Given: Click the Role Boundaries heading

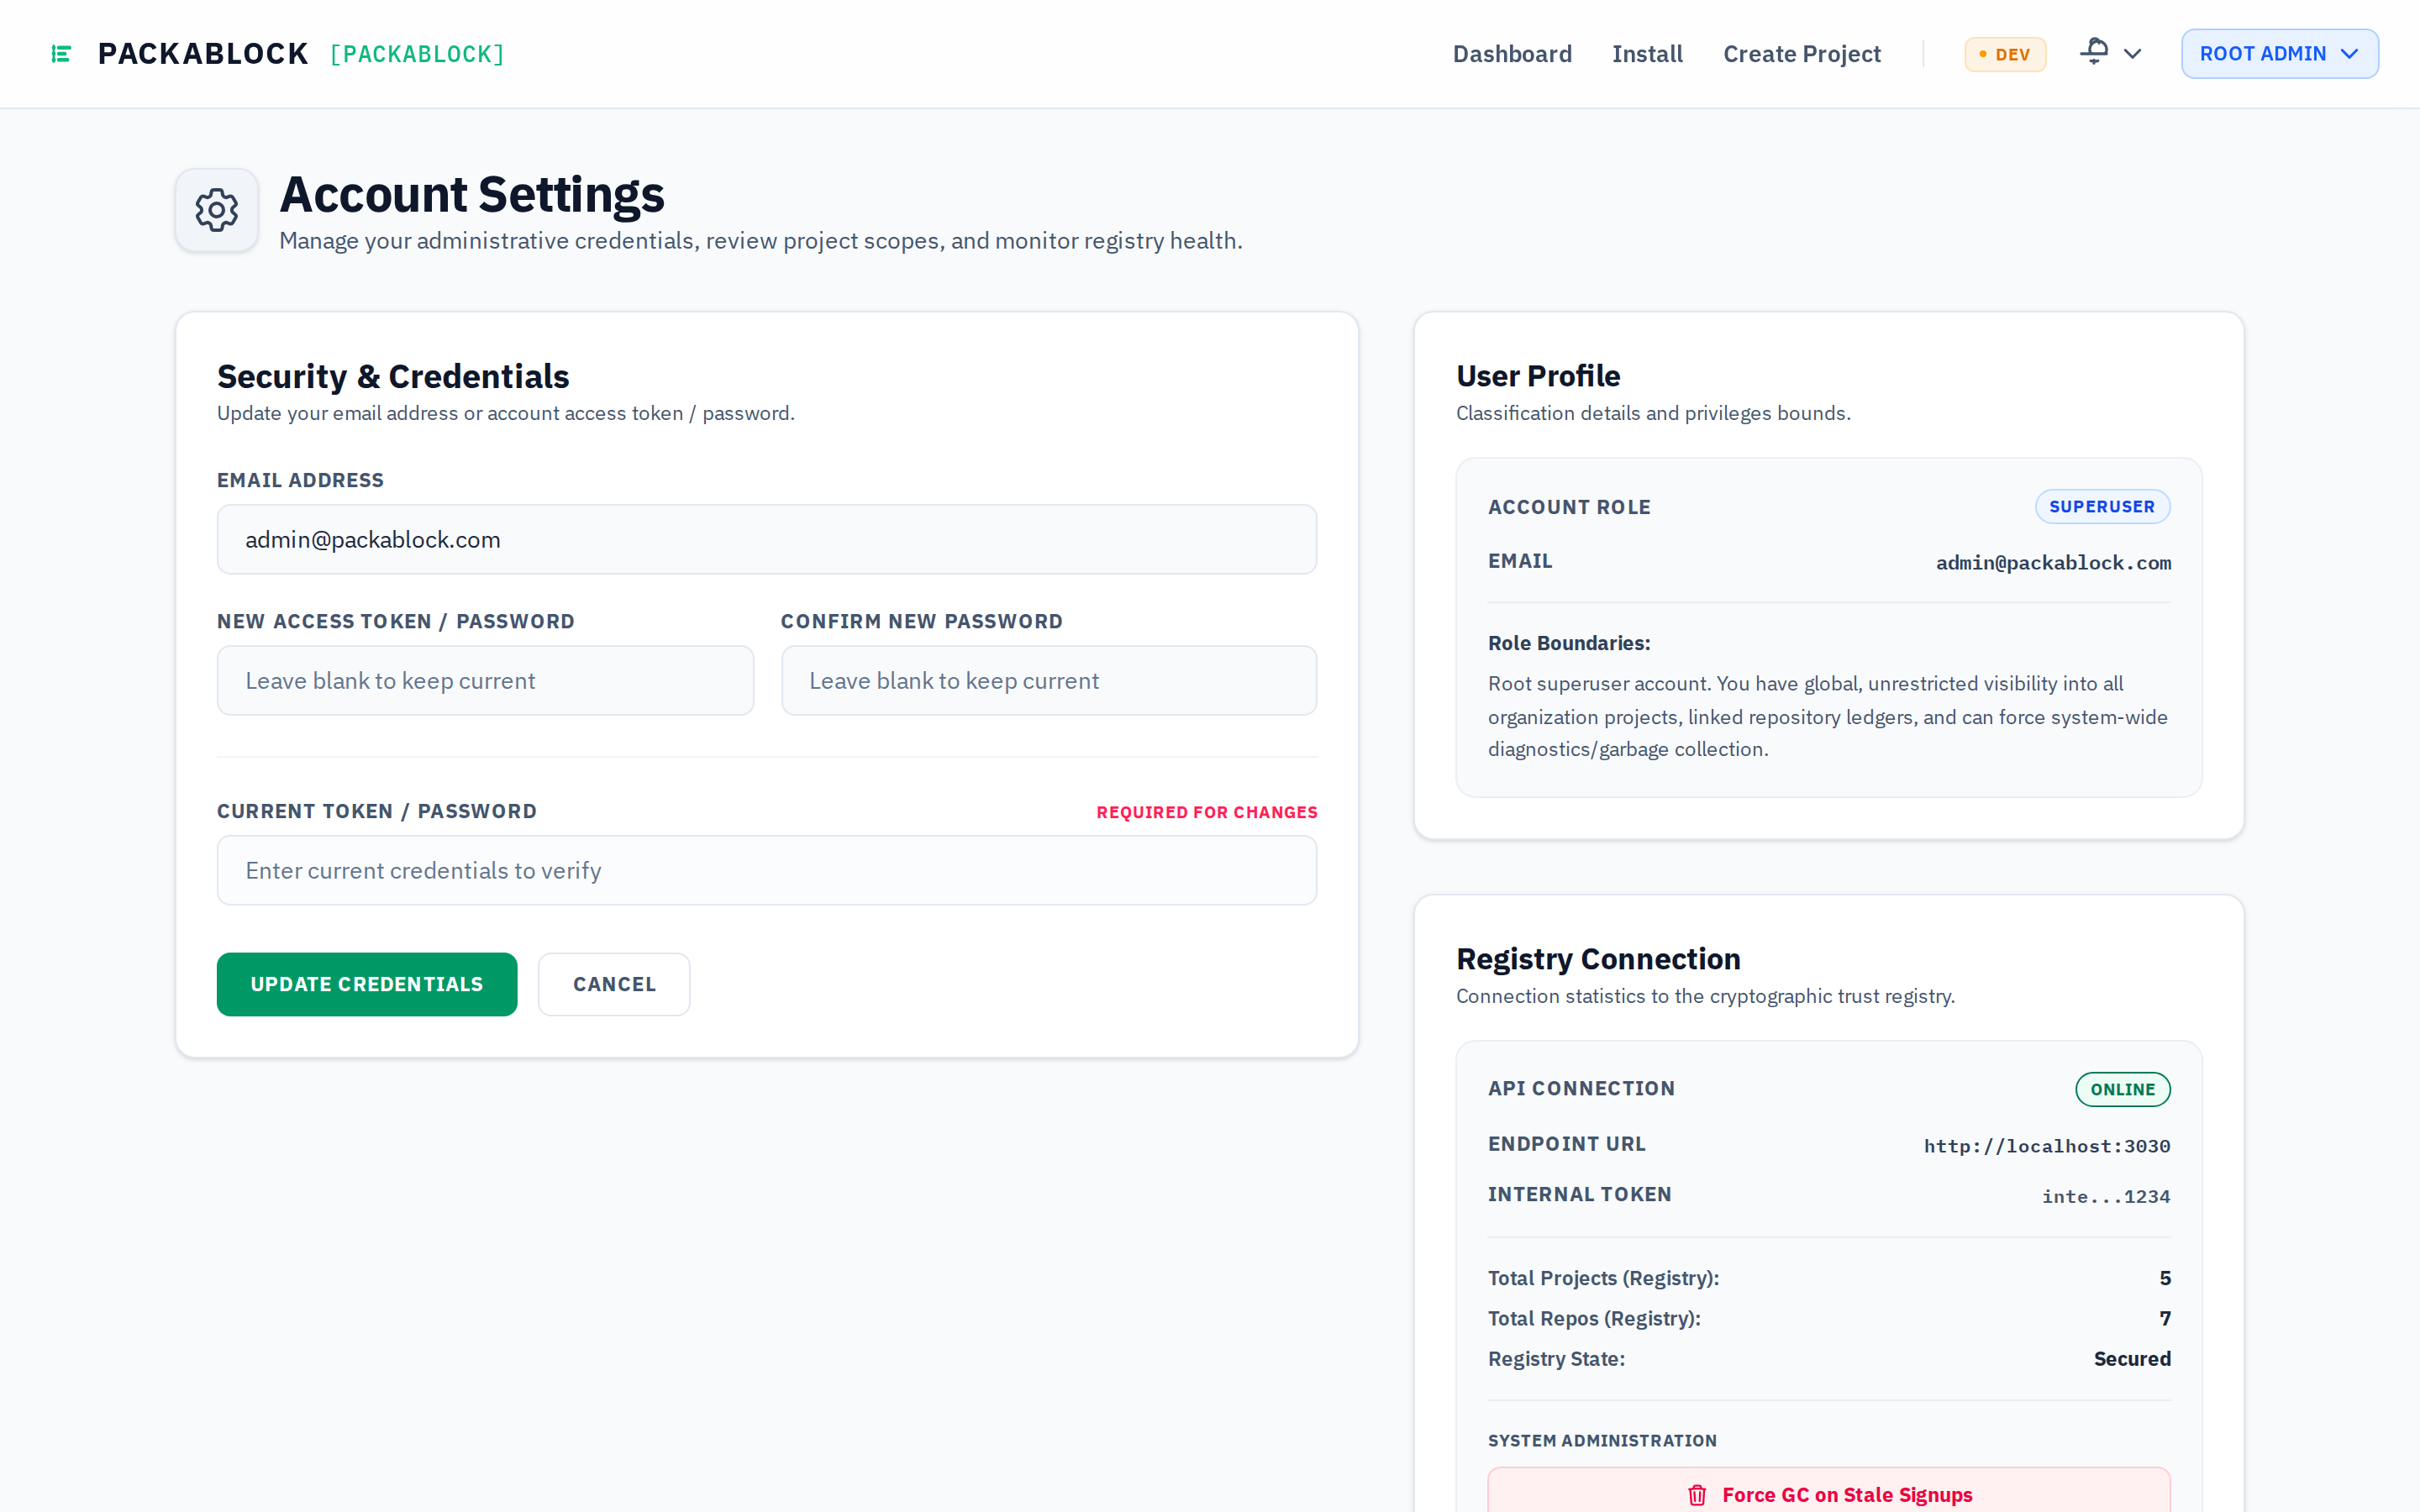Looking at the screenshot, I should coord(1569,643).
